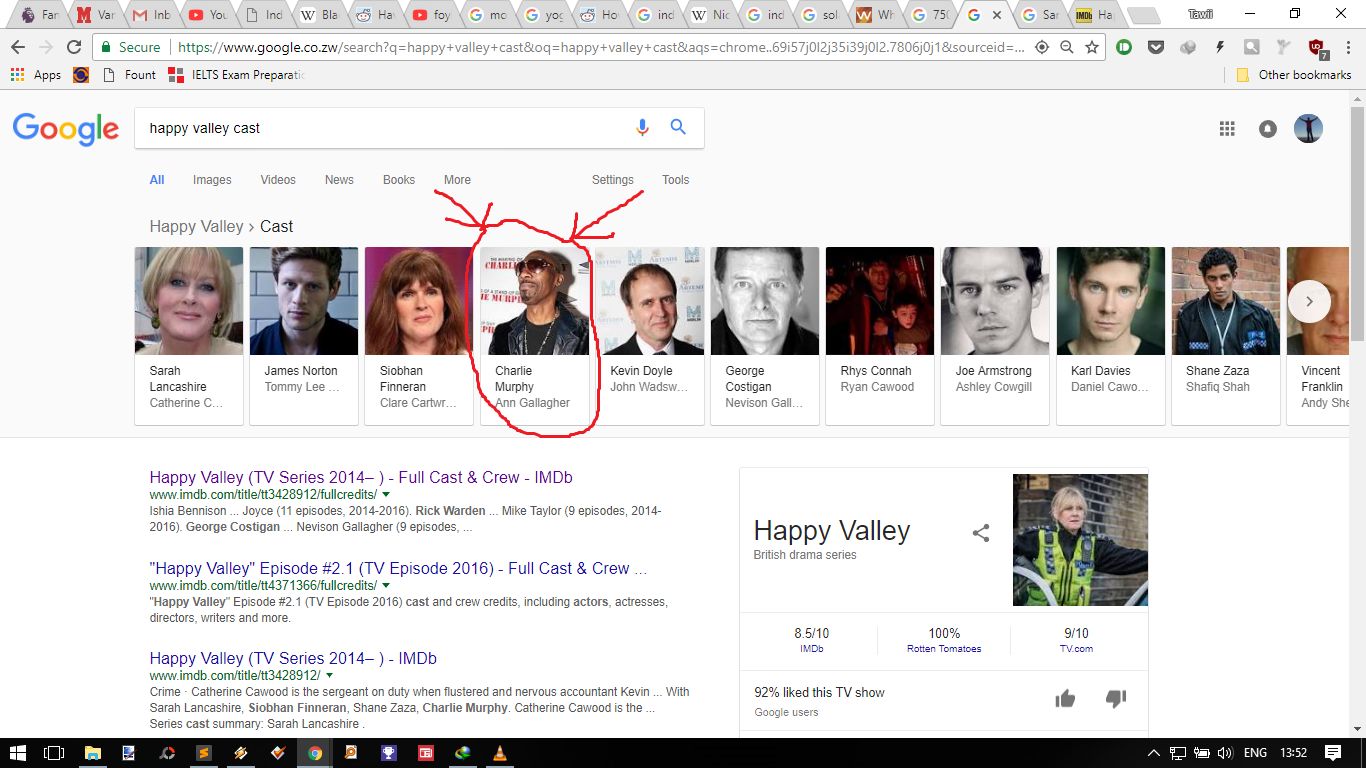Open the Happy Valley Full Cast & Crew IMDb link
Viewport: 1366px width, 768px height.
coord(360,477)
